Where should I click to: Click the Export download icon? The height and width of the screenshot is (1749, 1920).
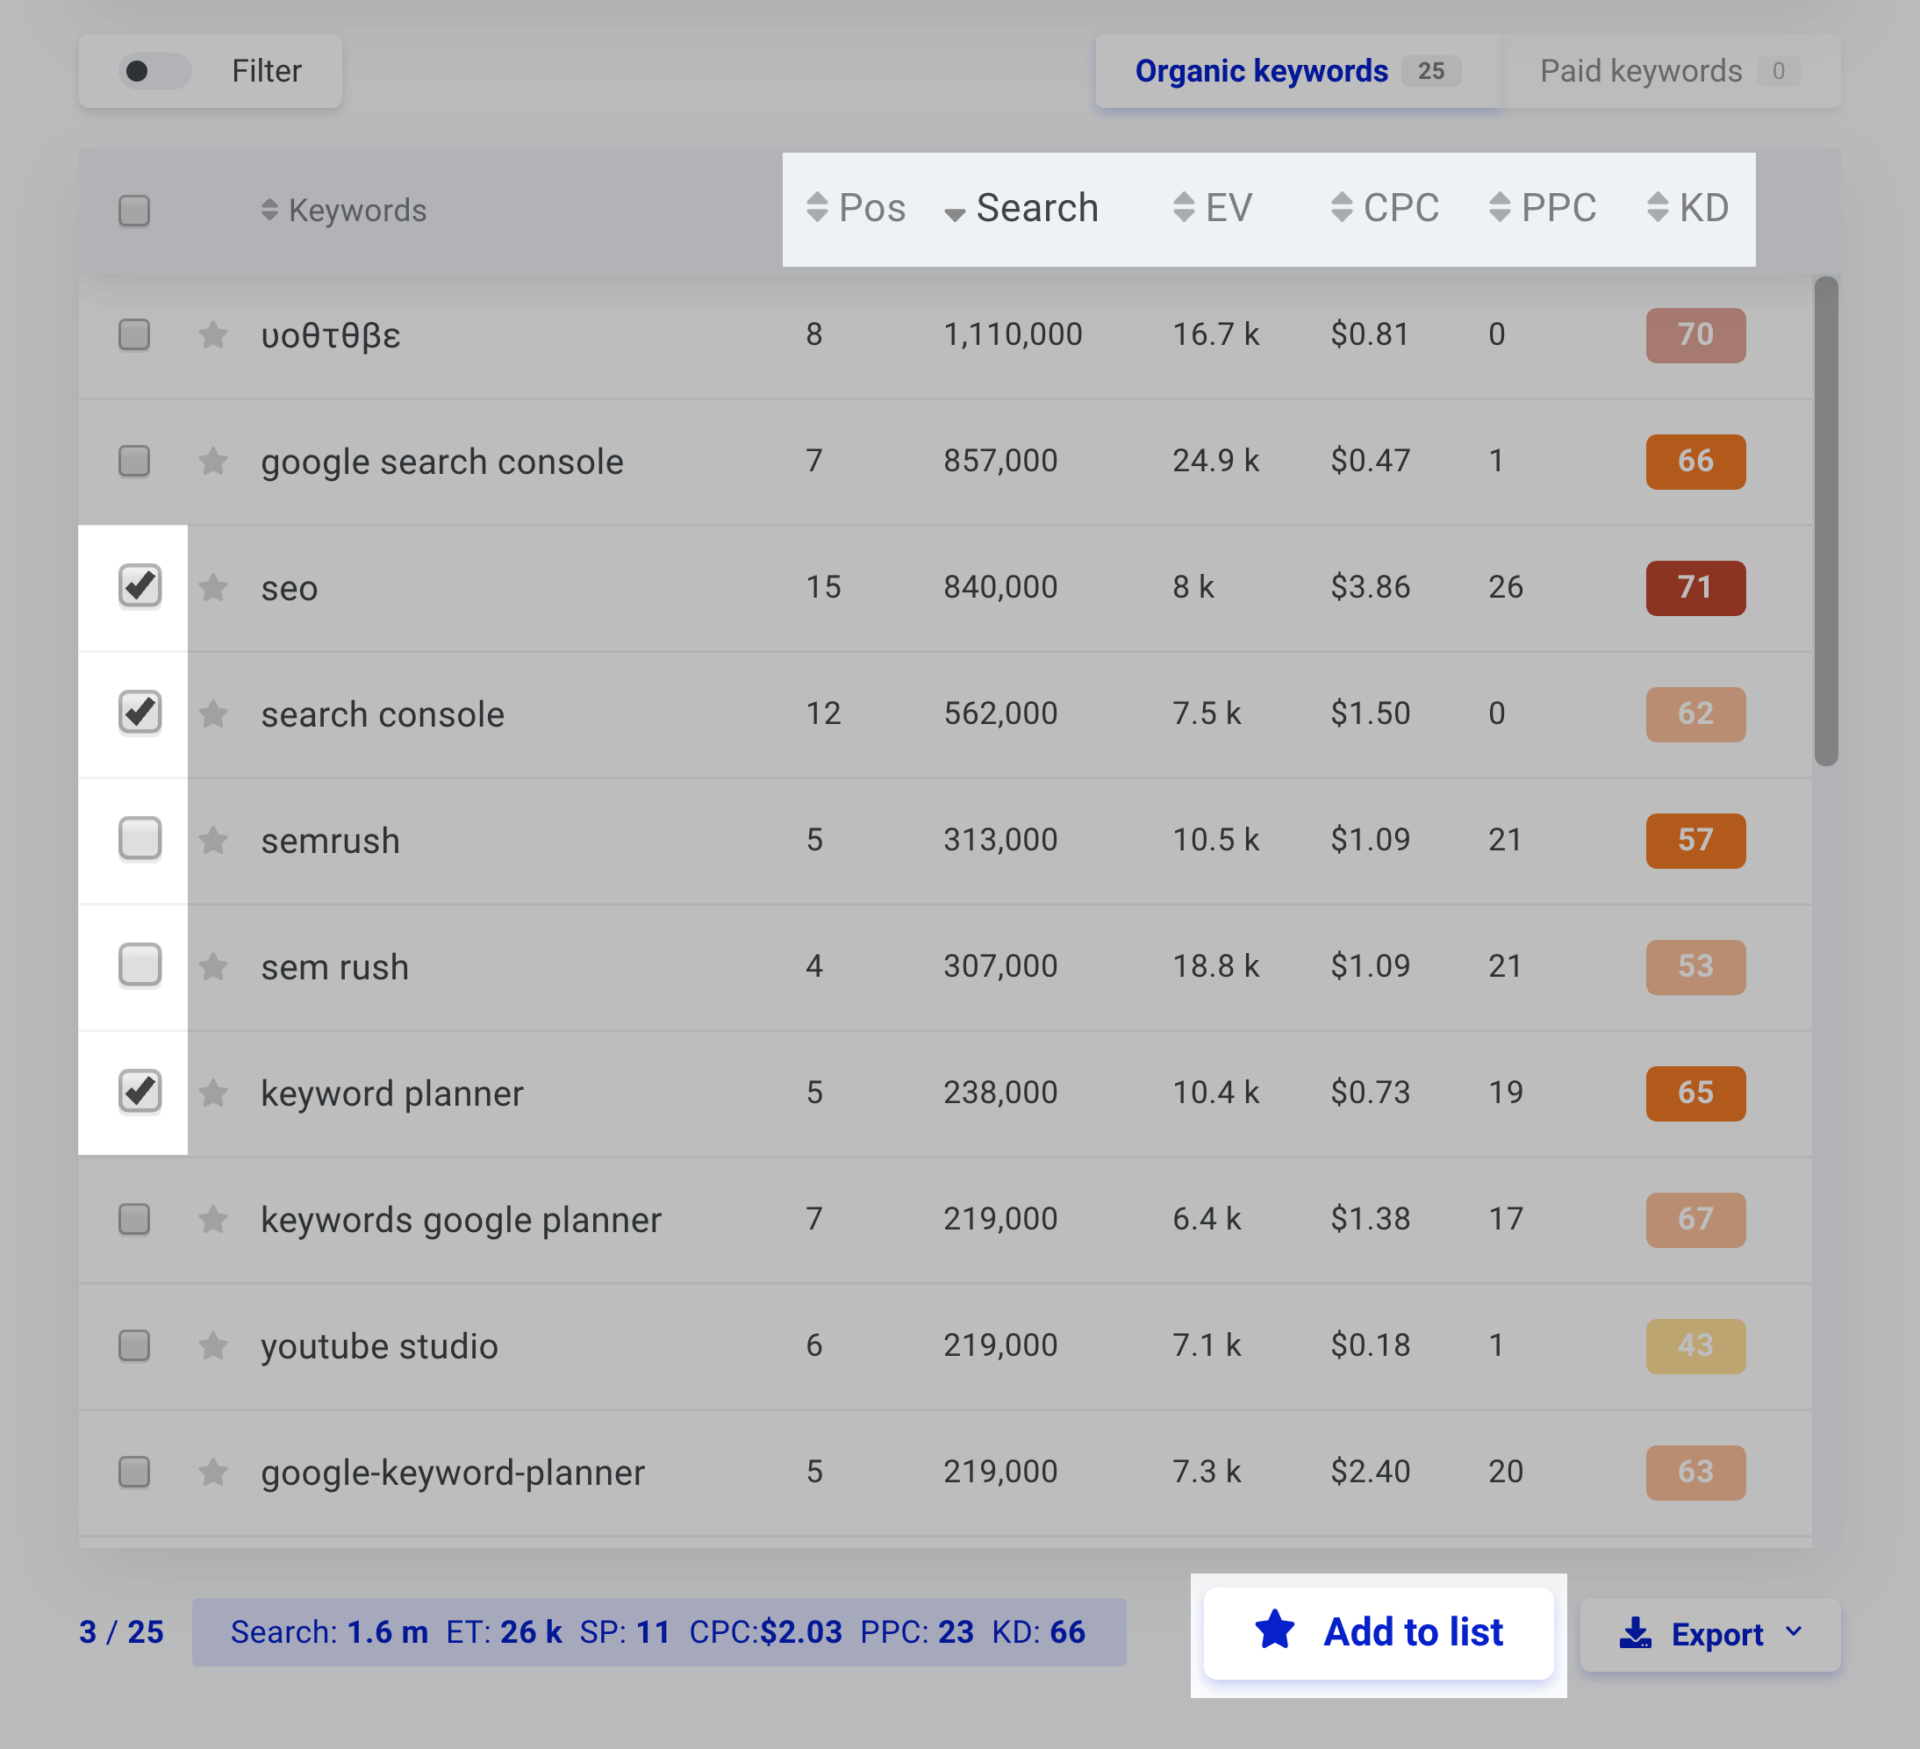point(1636,1633)
